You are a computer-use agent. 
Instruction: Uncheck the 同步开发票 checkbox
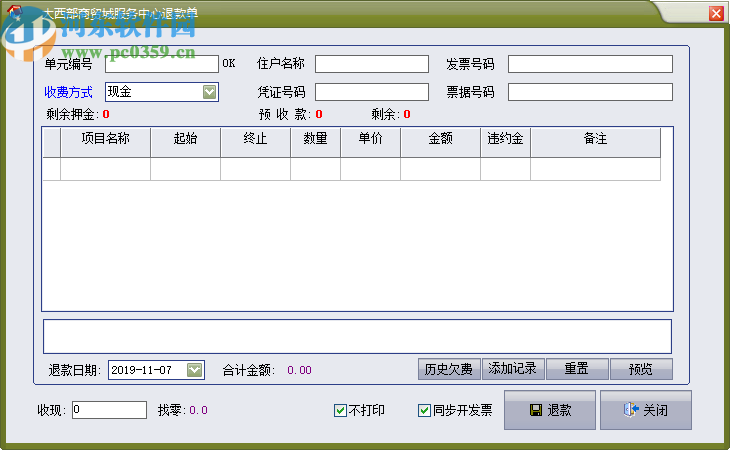coord(424,410)
